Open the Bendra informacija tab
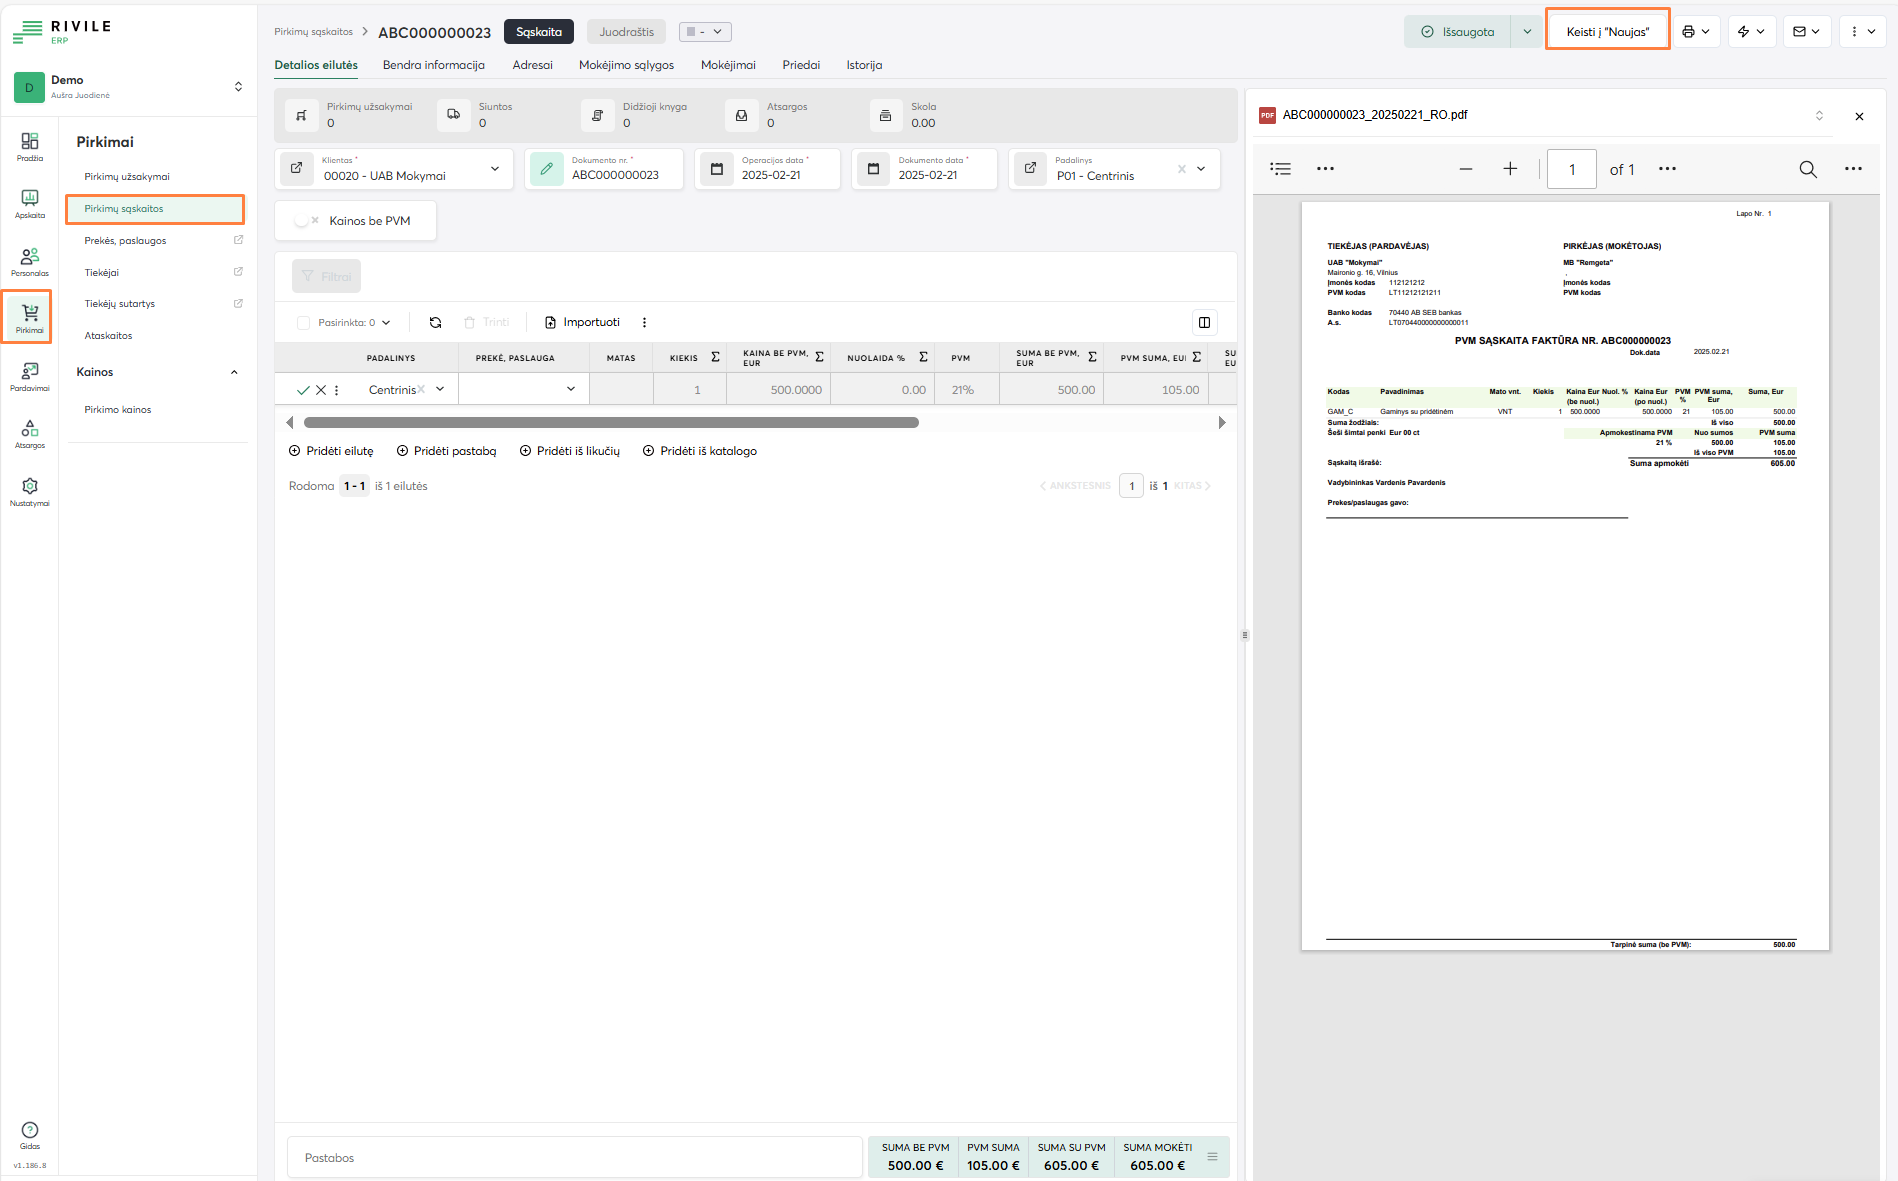The image size is (1898, 1181). (x=433, y=65)
